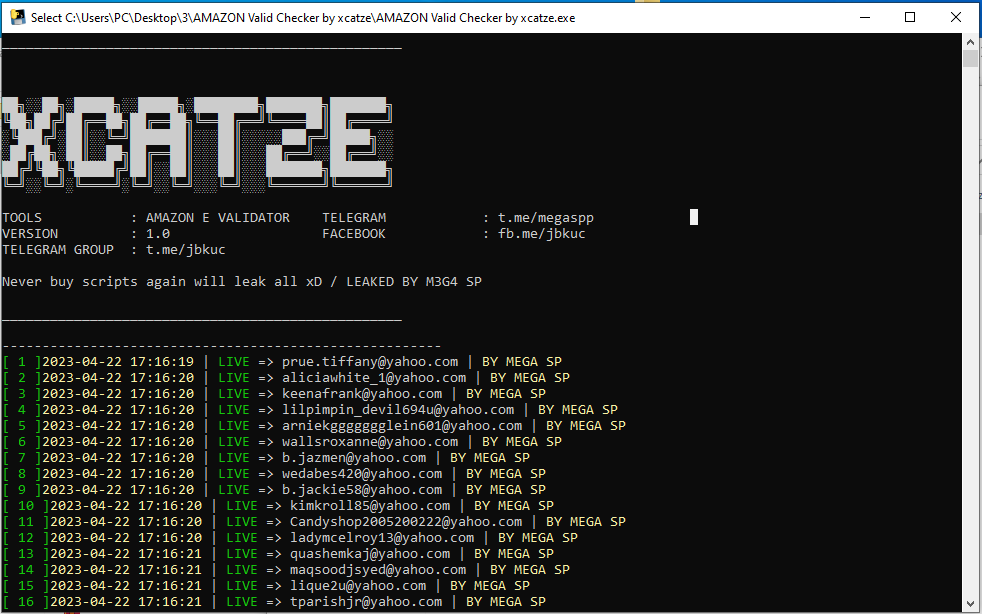This screenshot has height=614, width=982.
Task: Click the green LIVE status on row 1
Action: [234, 362]
